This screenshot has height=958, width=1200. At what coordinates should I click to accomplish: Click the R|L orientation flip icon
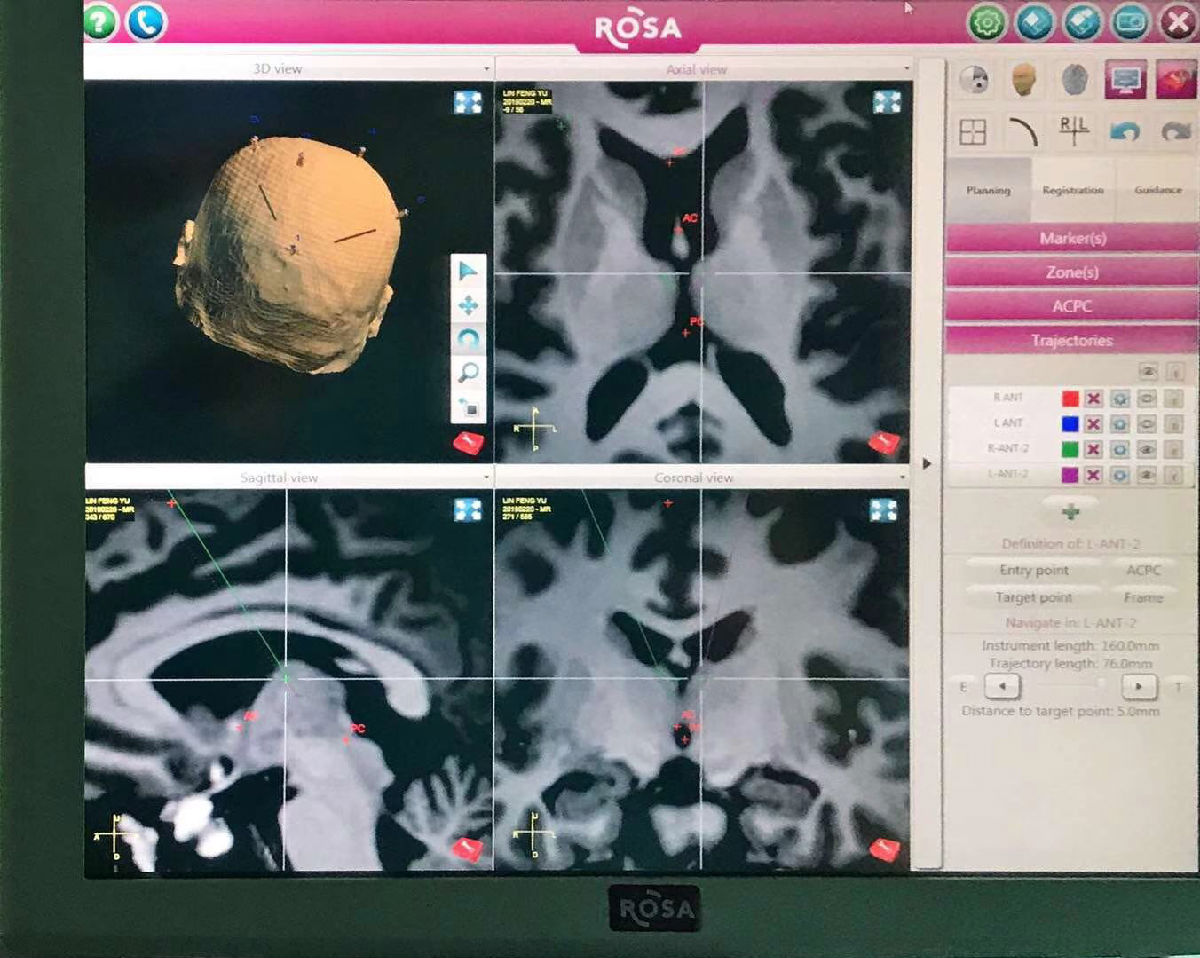[1075, 132]
